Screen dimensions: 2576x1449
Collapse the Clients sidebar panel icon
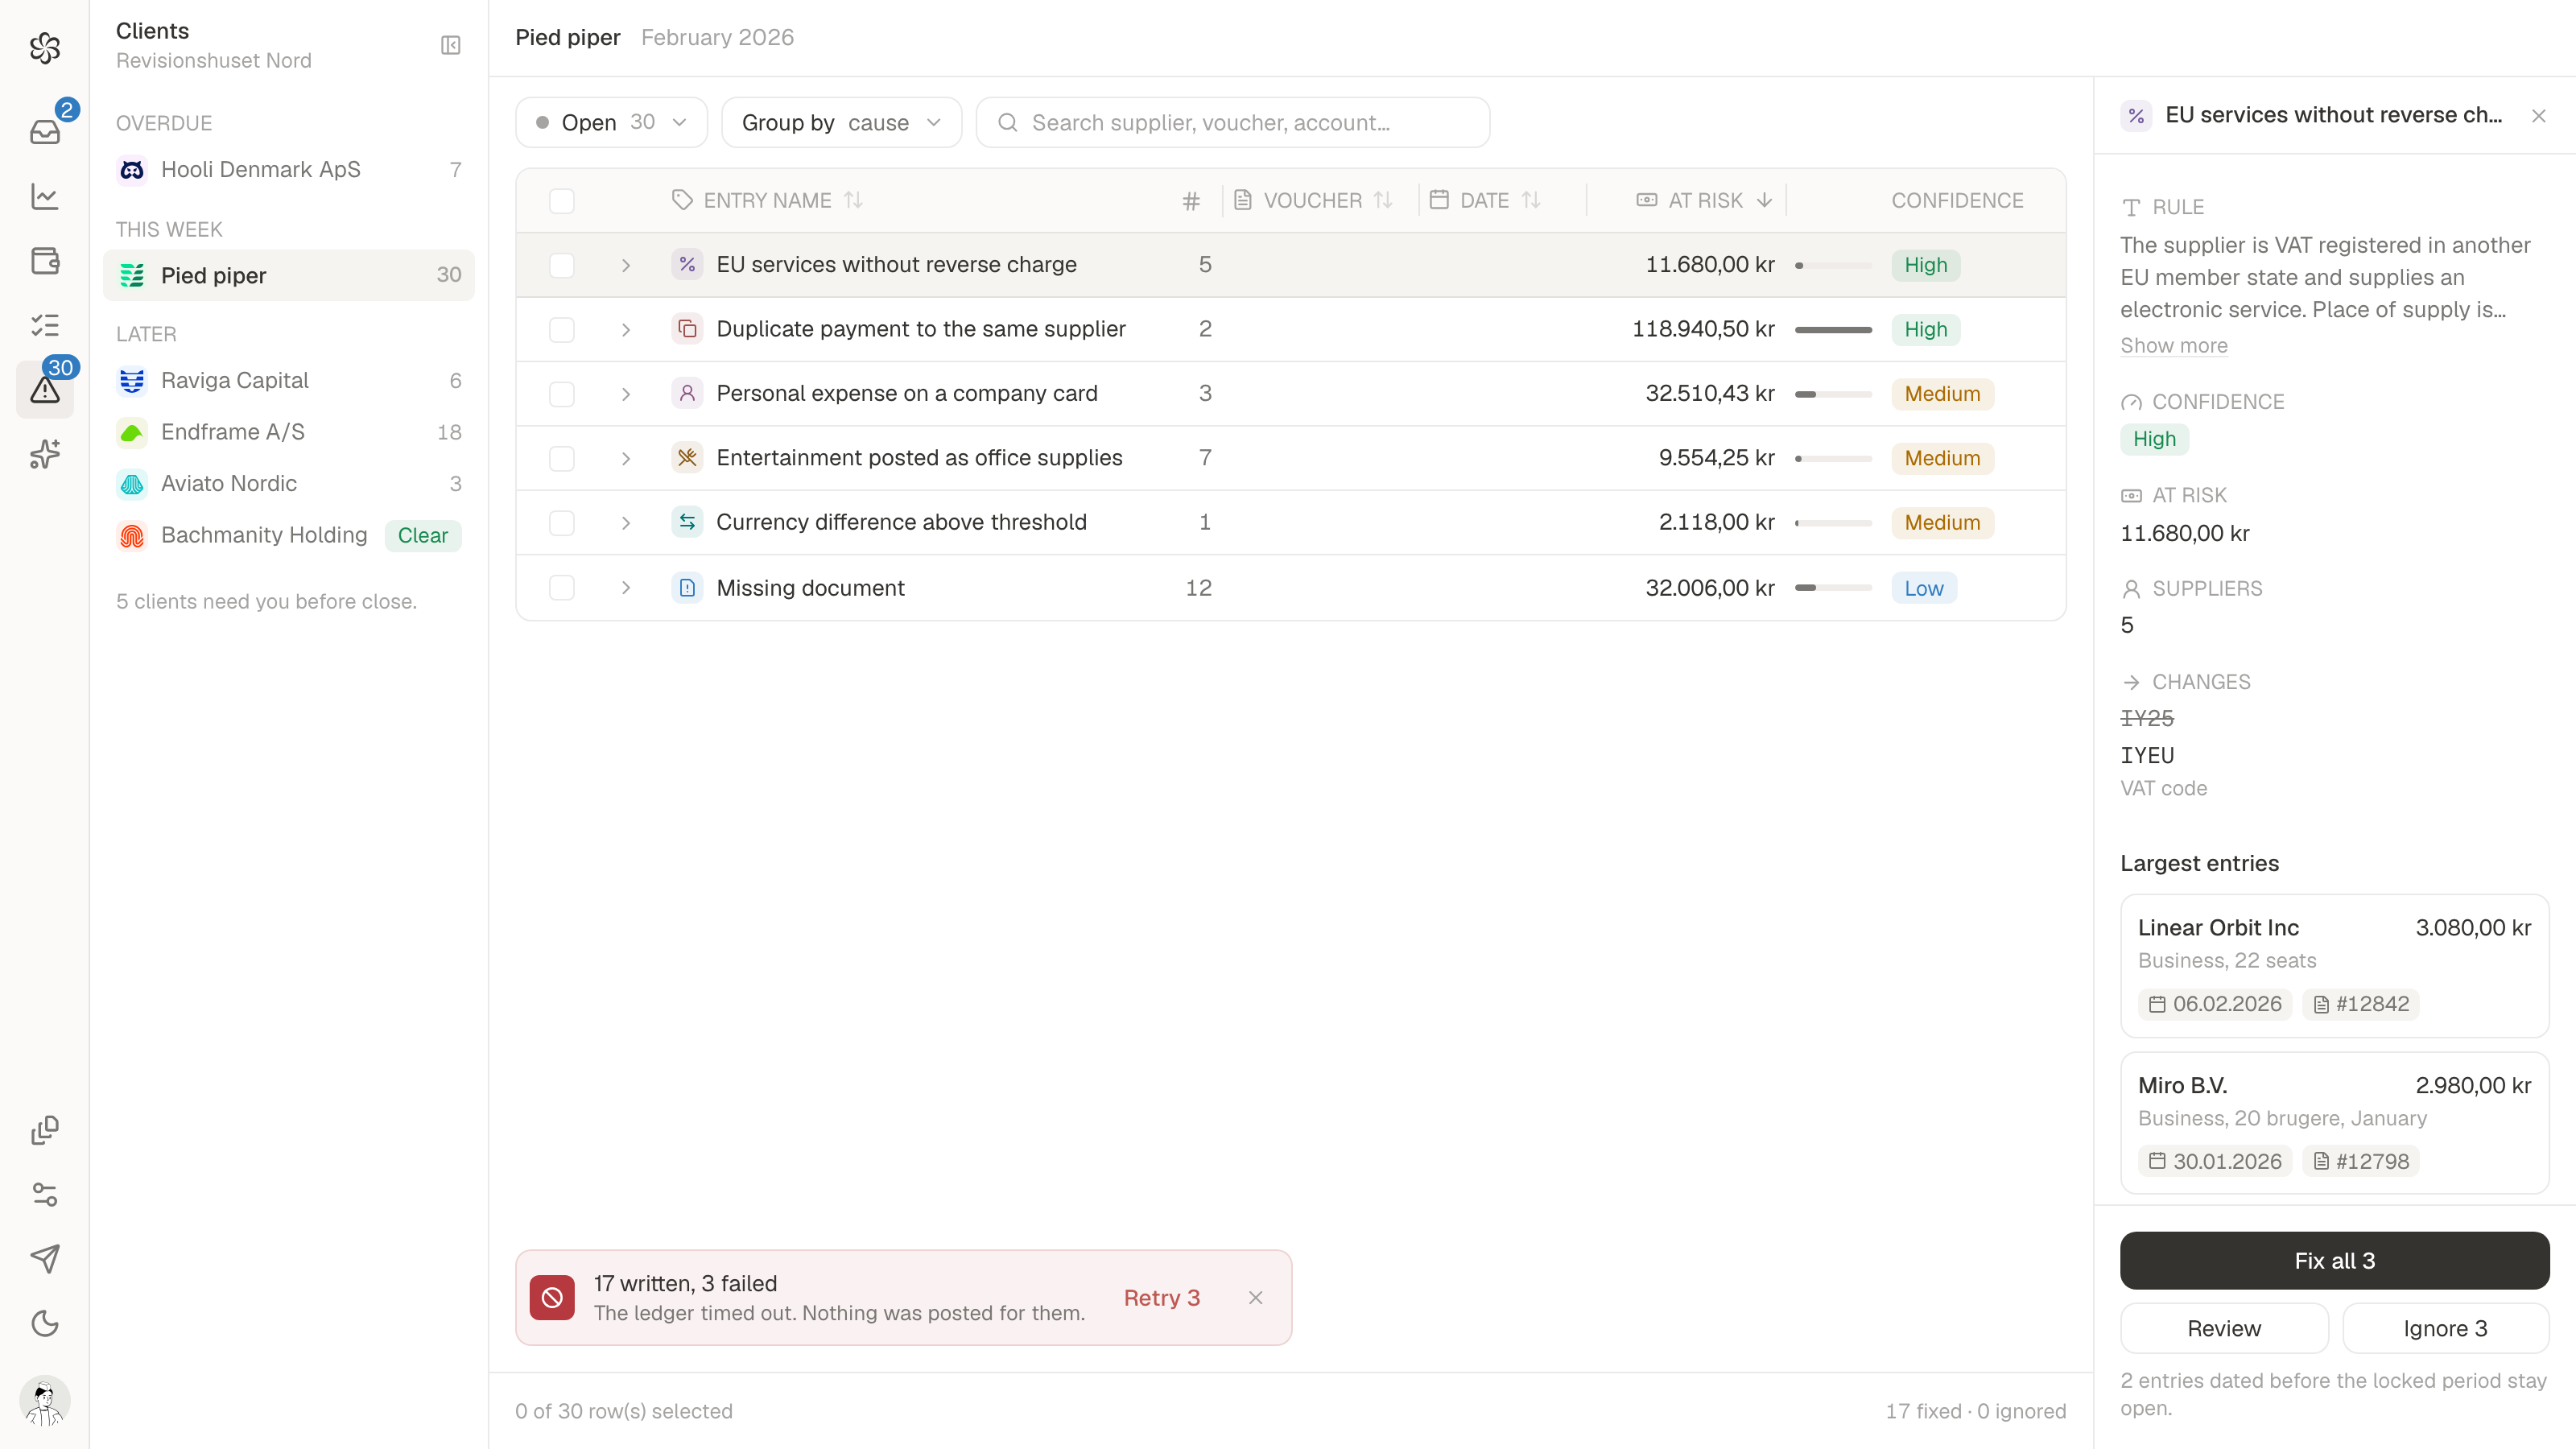coord(451,45)
